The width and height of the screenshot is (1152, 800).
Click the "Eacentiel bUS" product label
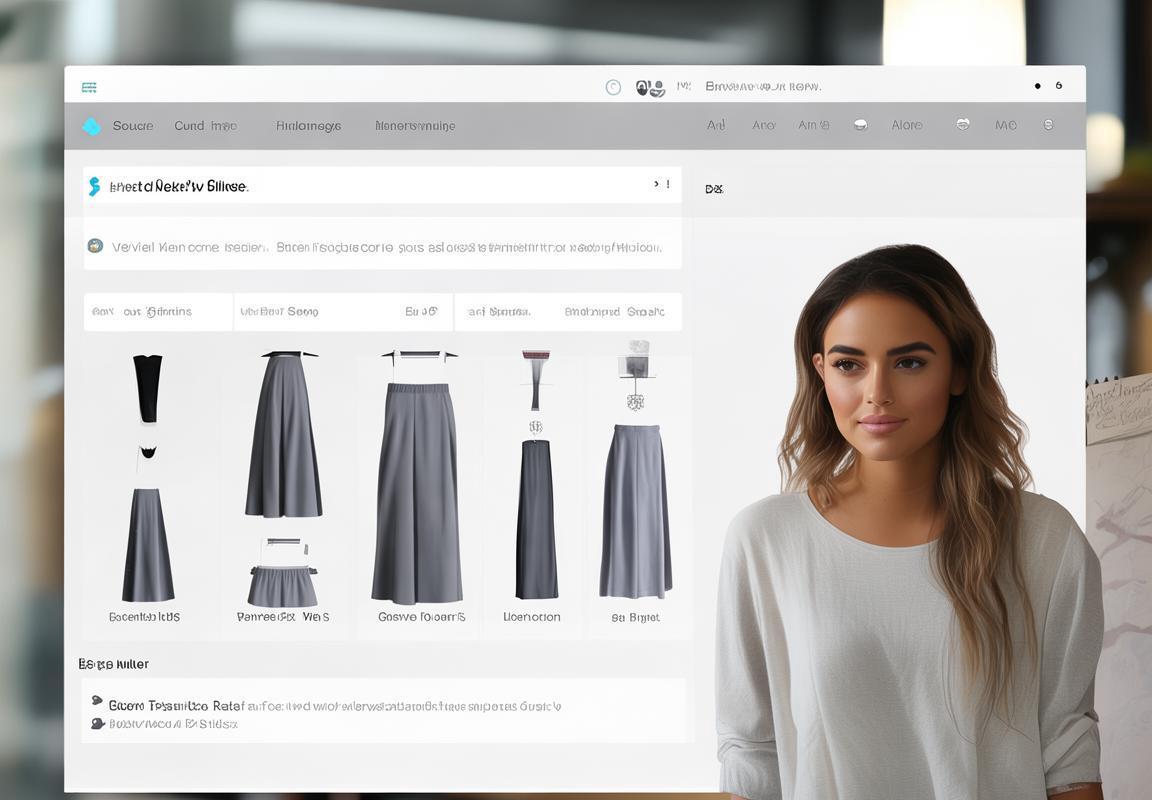[145, 617]
